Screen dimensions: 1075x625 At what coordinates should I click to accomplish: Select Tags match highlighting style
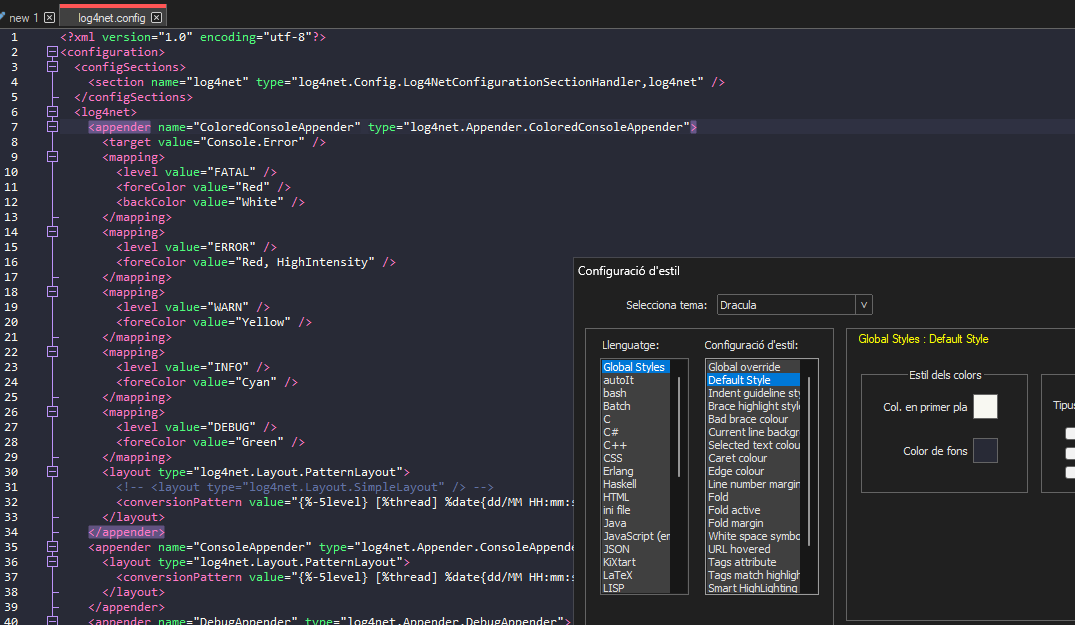(x=753, y=576)
